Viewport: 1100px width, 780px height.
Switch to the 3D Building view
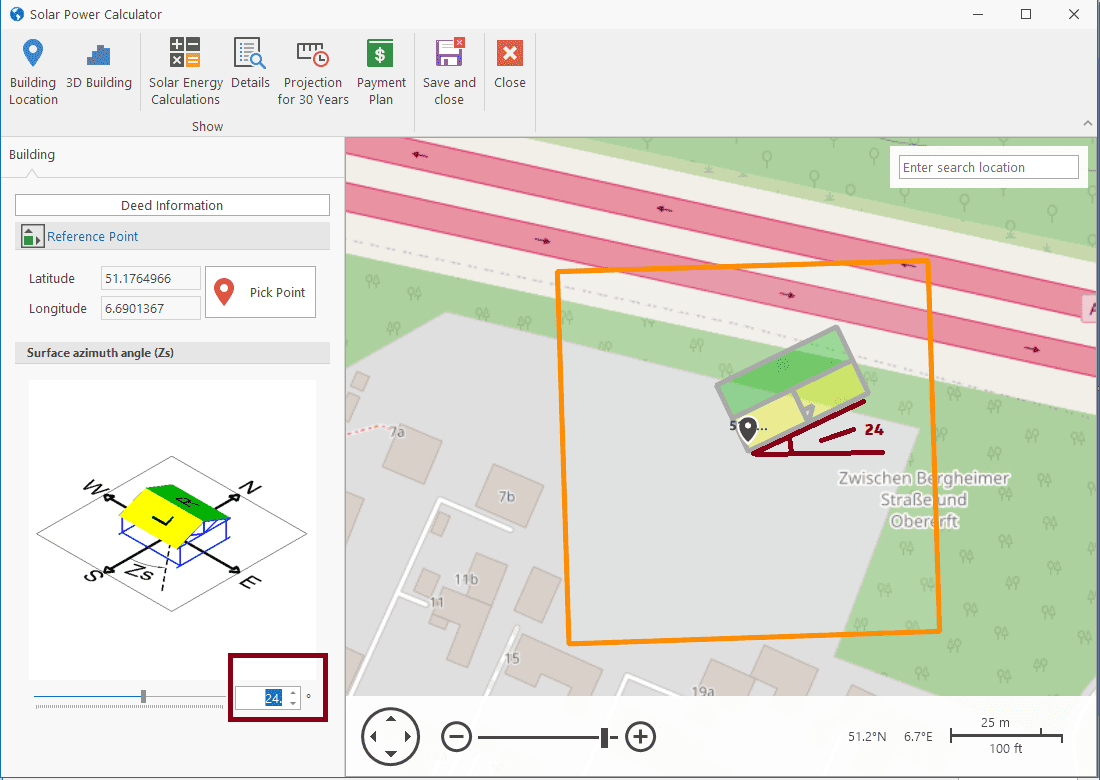coord(99,66)
